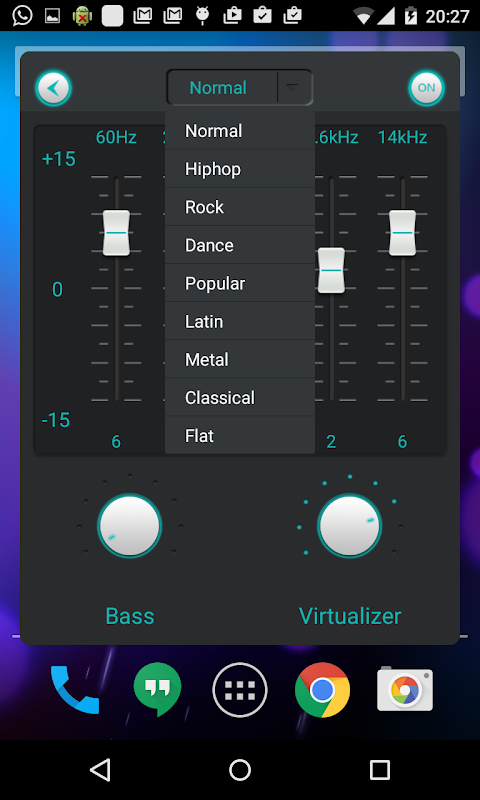This screenshot has width=480, height=800.
Task: Open the Hangouts app icon
Action: tap(157, 689)
